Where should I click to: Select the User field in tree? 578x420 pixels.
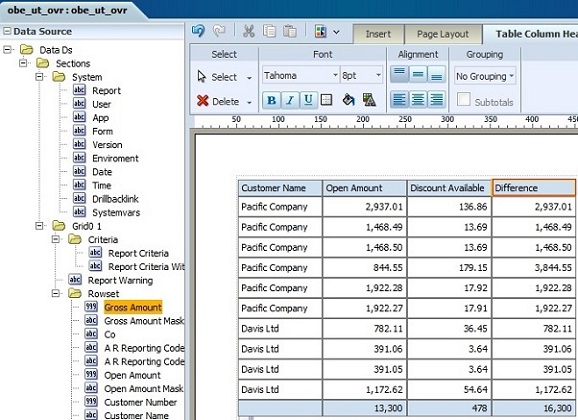[x=101, y=104]
